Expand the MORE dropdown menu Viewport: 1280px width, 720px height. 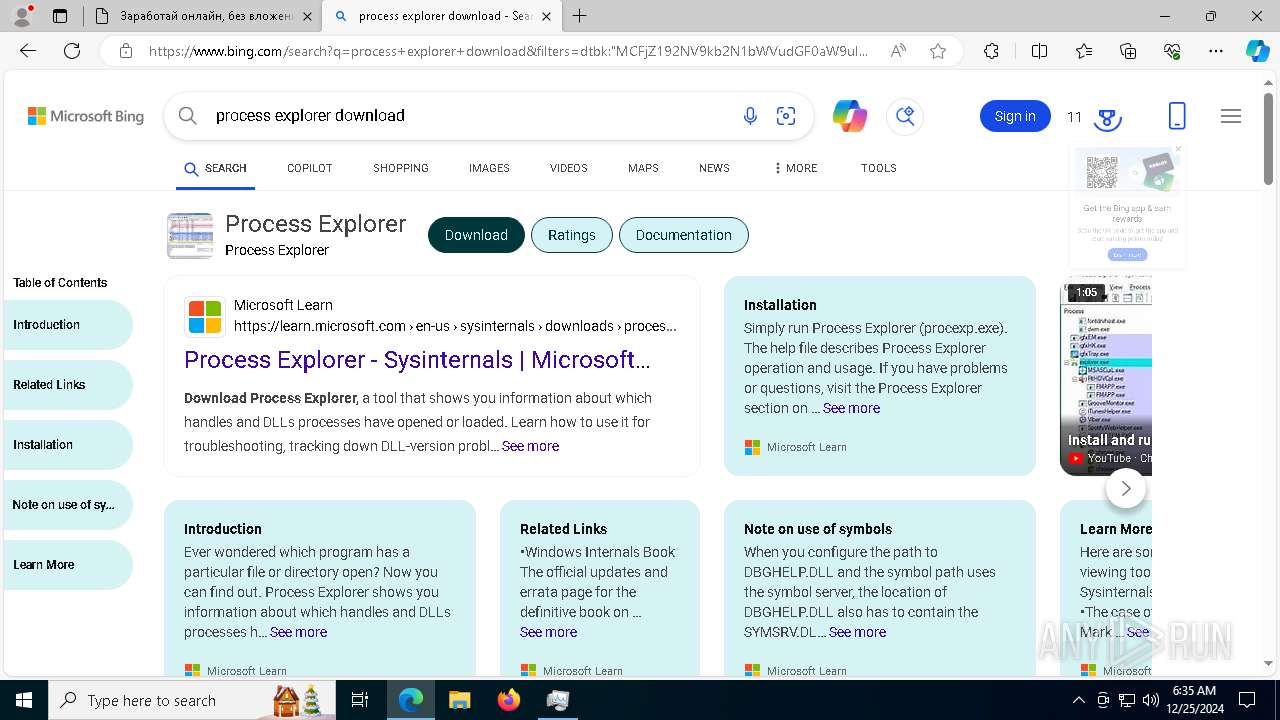[795, 168]
